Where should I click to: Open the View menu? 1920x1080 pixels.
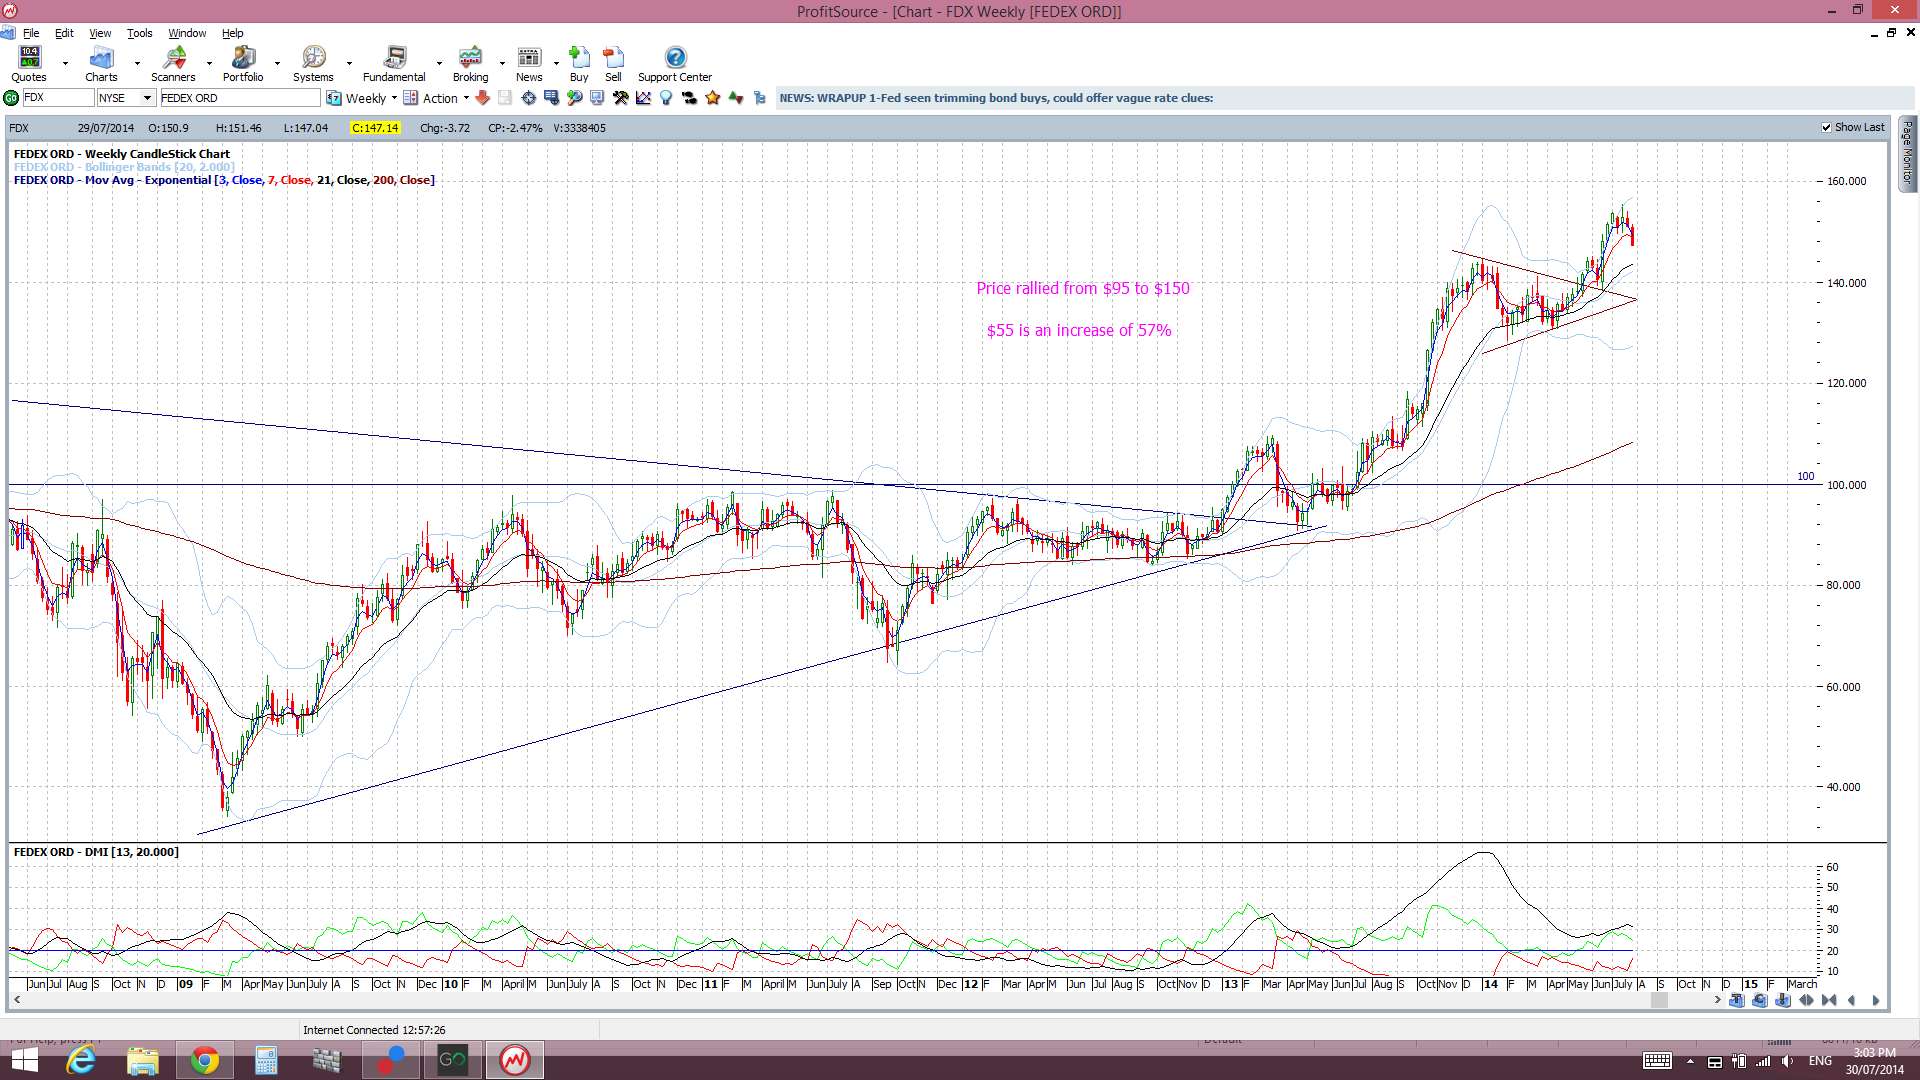100,33
